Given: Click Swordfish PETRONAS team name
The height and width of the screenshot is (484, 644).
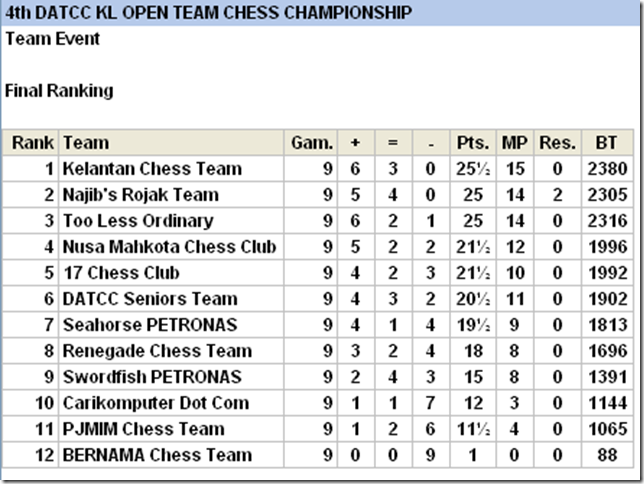Looking at the screenshot, I should [x=152, y=377].
